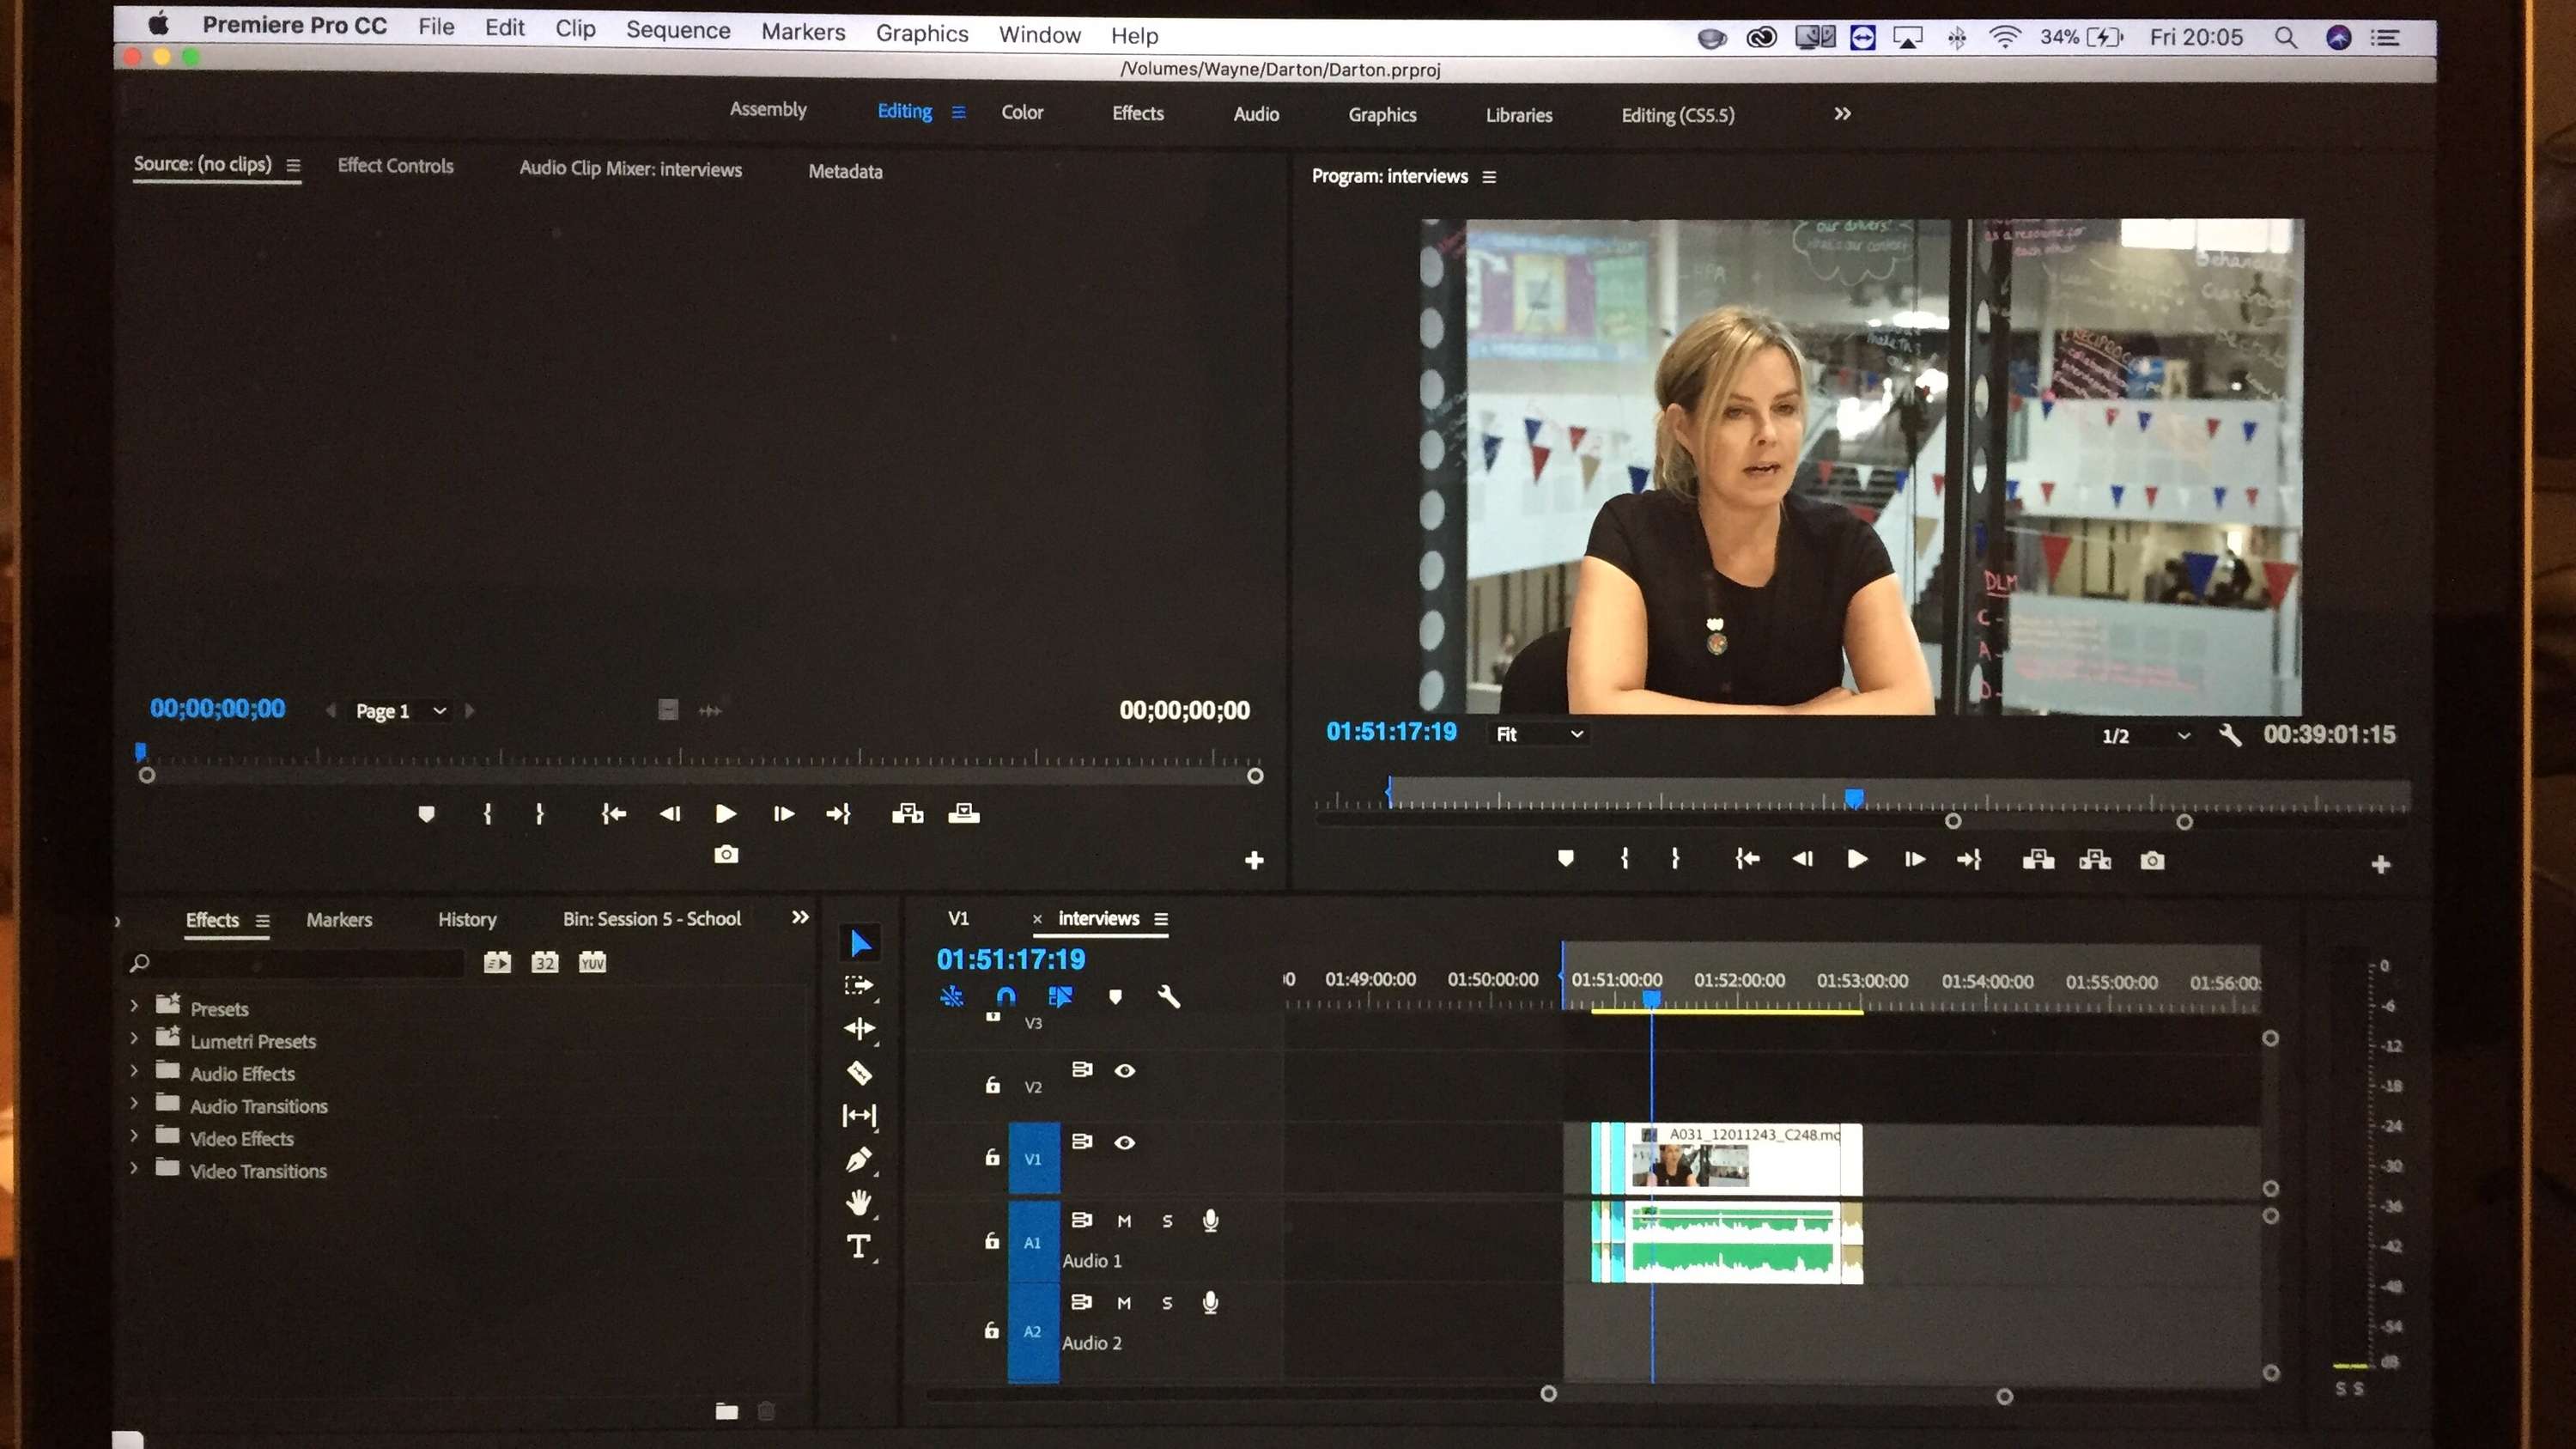2576x1449 pixels.
Task: Click the Source monitor playhead marker
Action: pyautogui.click(x=141, y=751)
